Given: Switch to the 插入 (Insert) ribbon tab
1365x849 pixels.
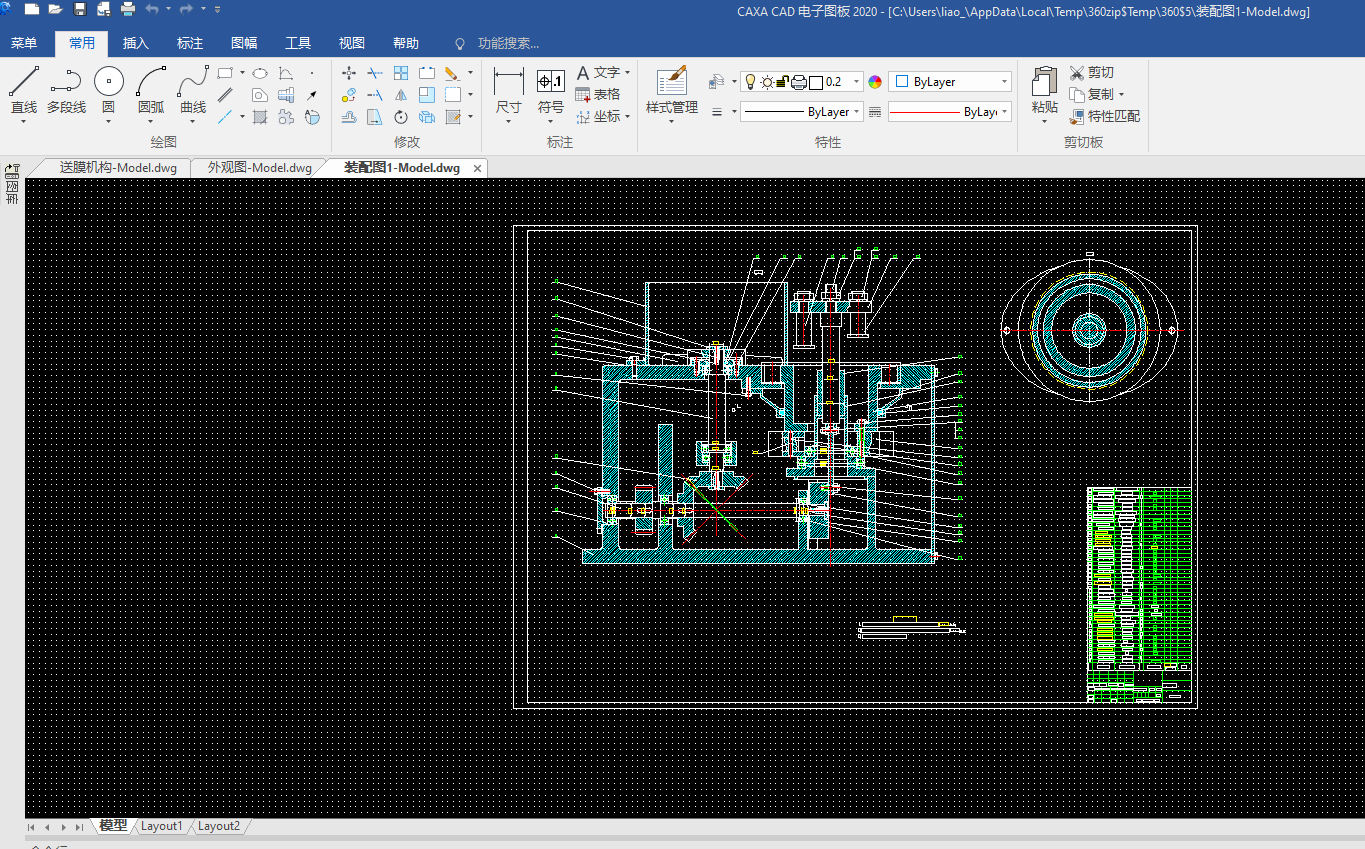Looking at the screenshot, I should click(x=135, y=43).
